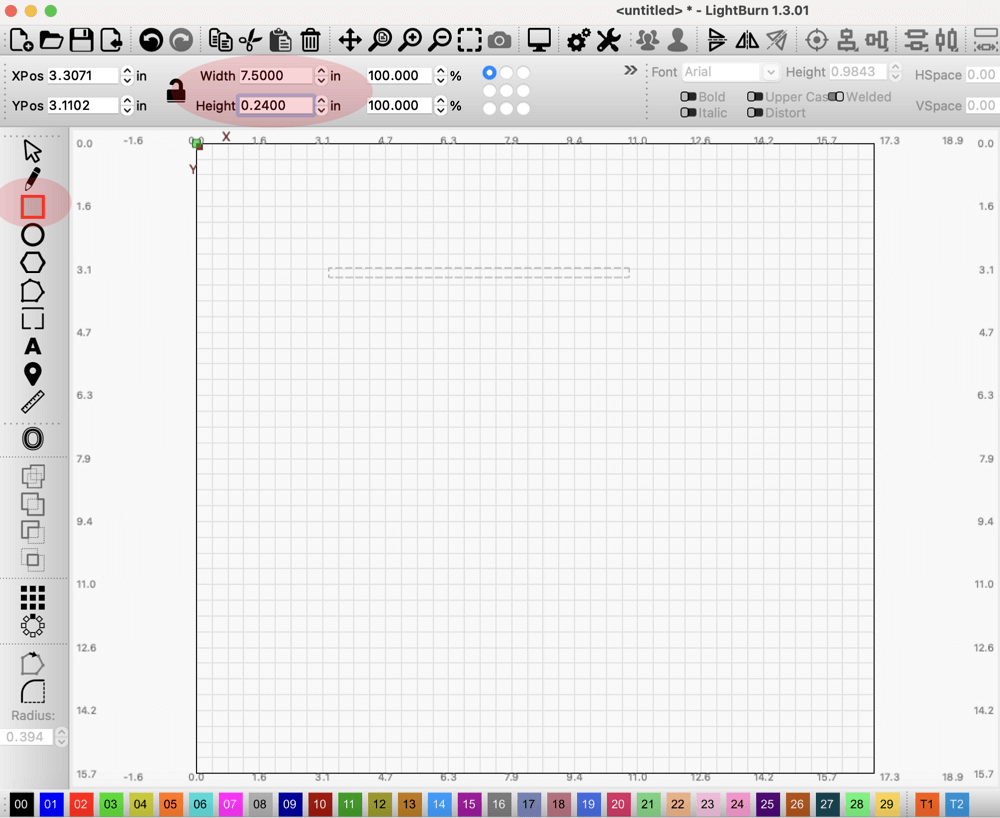Choose the Text tool
This screenshot has height=818, width=1000.
(x=33, y=347)
